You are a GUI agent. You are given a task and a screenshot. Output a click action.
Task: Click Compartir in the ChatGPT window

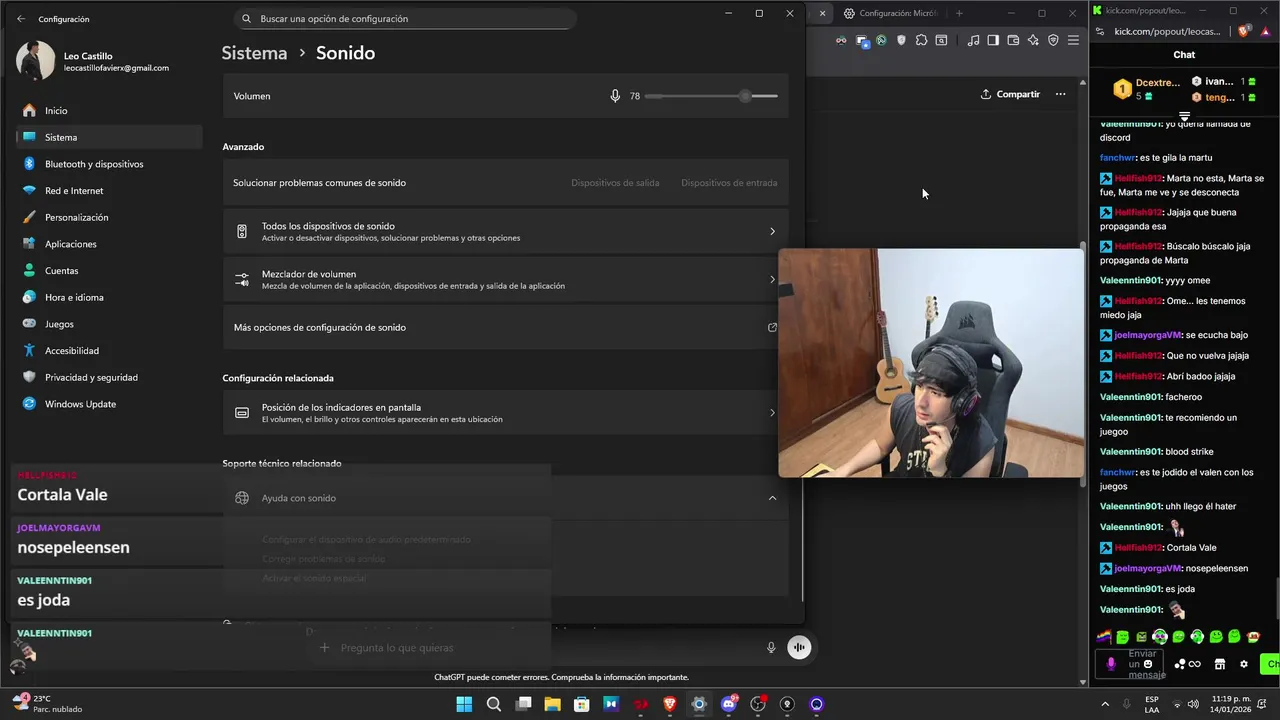point(1010,94)
